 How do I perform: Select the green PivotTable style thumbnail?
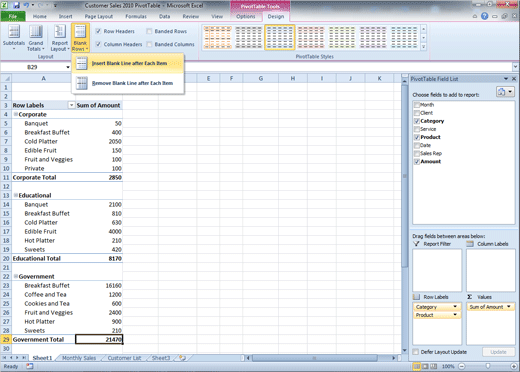point(342,37)
